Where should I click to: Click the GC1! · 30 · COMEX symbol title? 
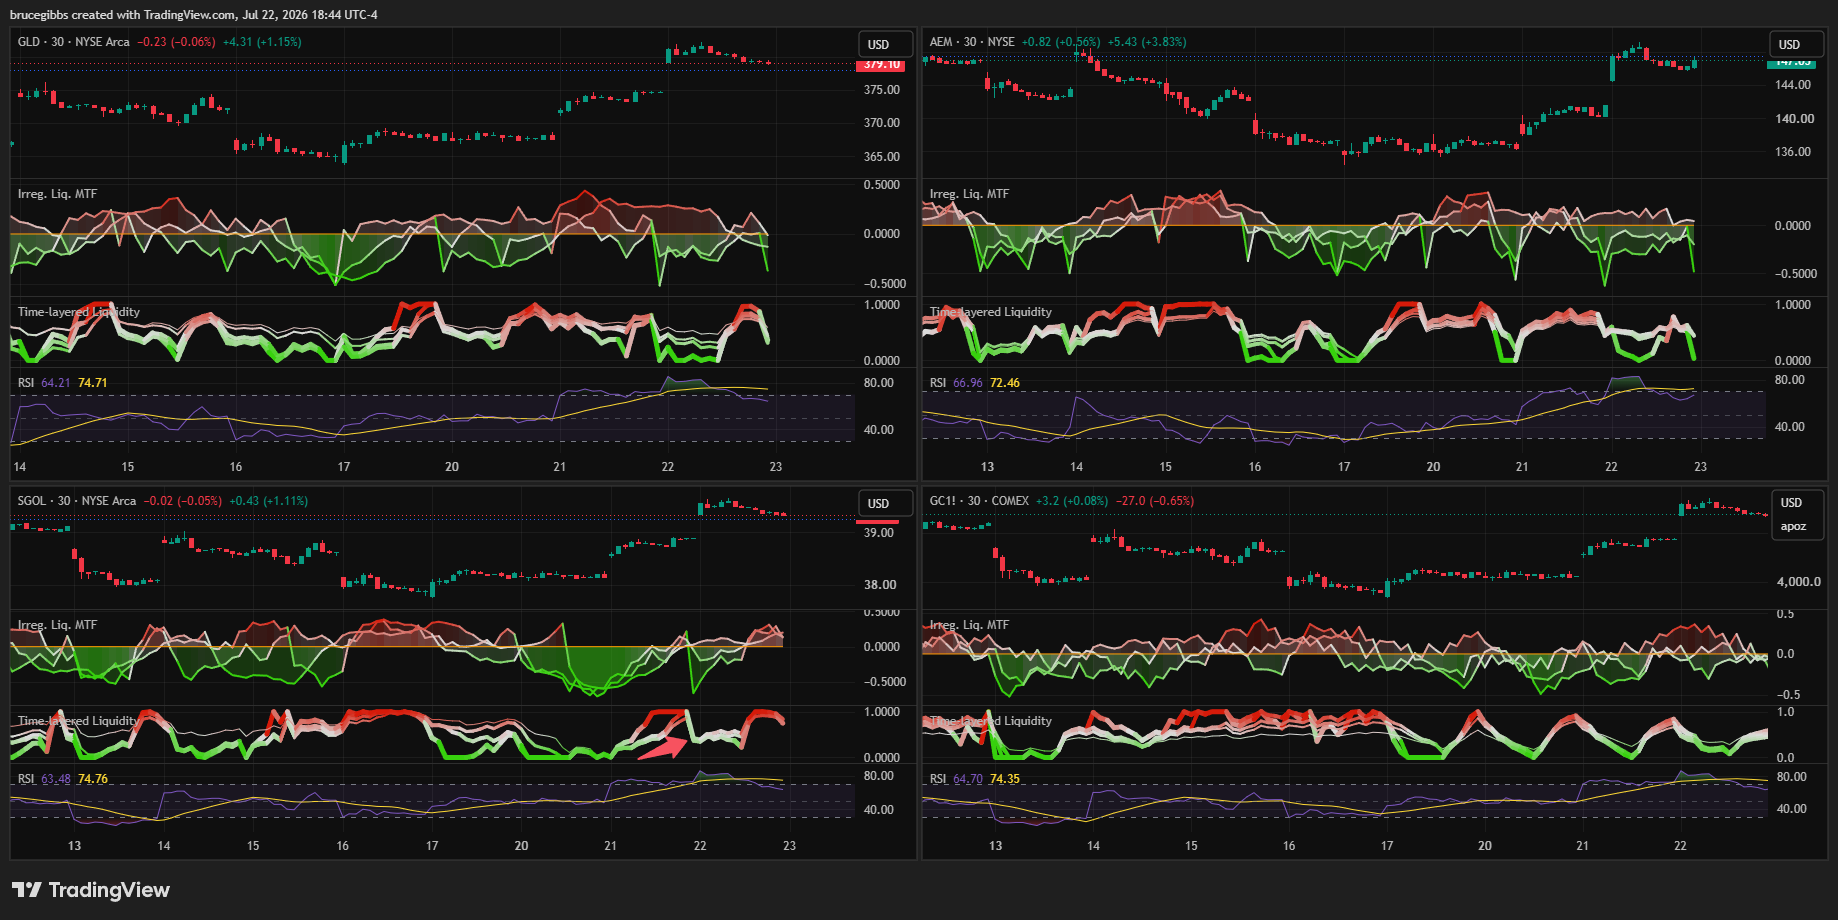pos(979,501)
